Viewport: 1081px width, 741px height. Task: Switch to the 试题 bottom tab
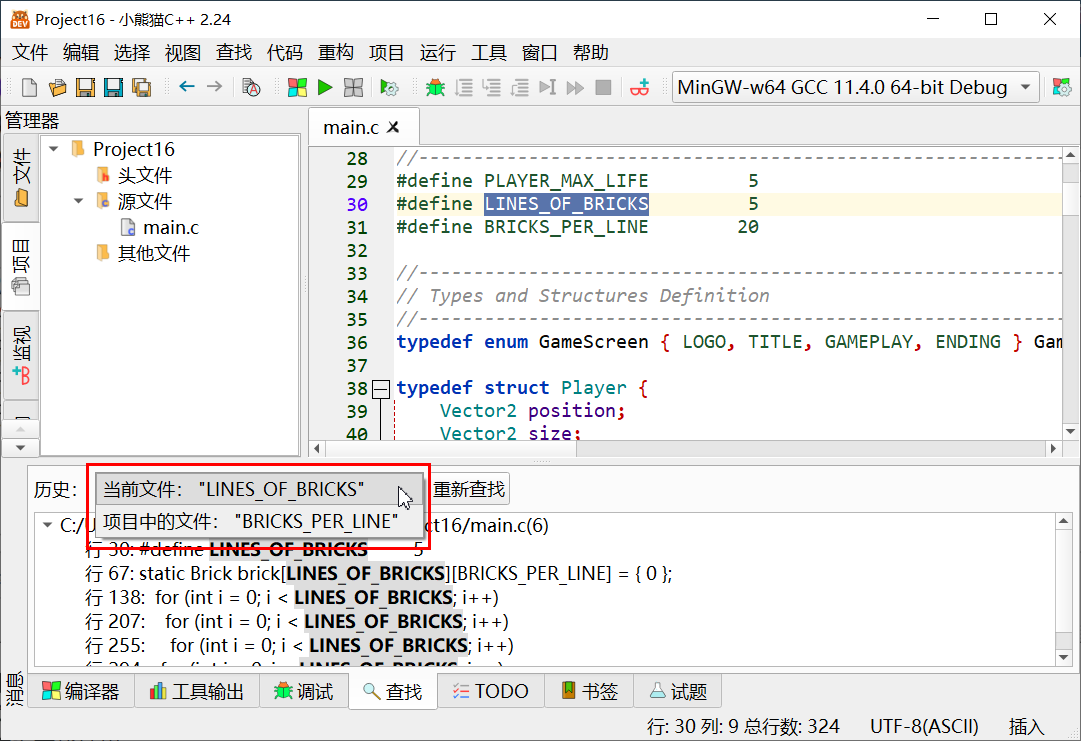[678, 691]
